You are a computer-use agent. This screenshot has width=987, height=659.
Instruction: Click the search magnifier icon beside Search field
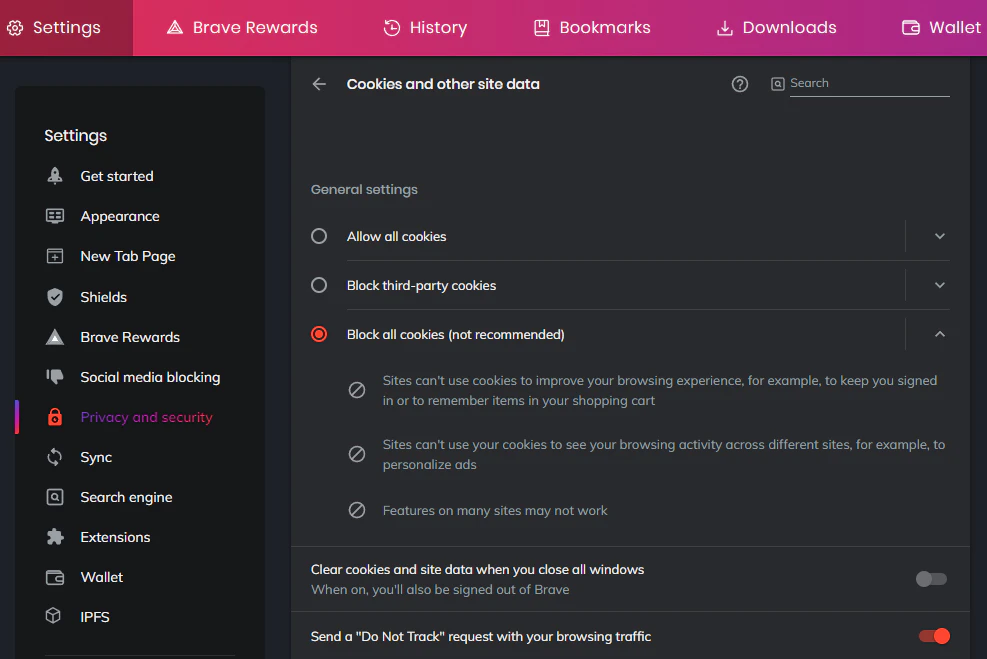pyautogui.click(x=778, y=84)
